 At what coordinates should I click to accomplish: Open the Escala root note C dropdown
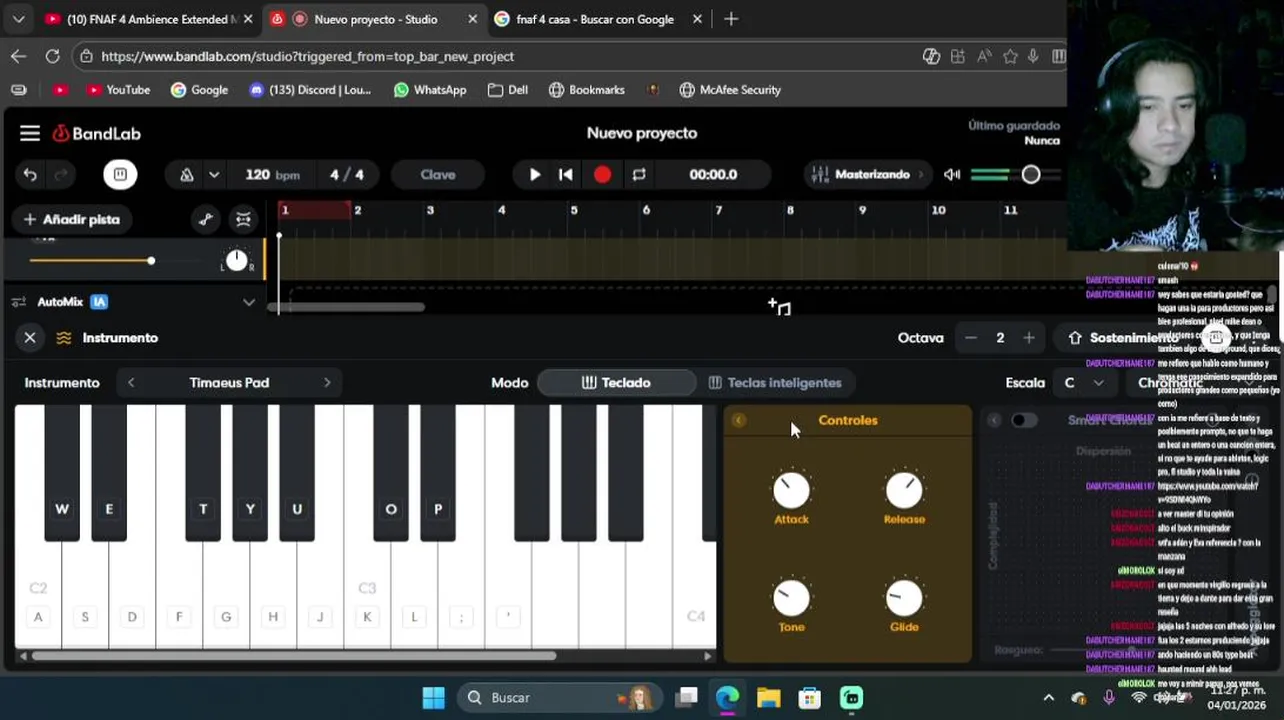1084,383
